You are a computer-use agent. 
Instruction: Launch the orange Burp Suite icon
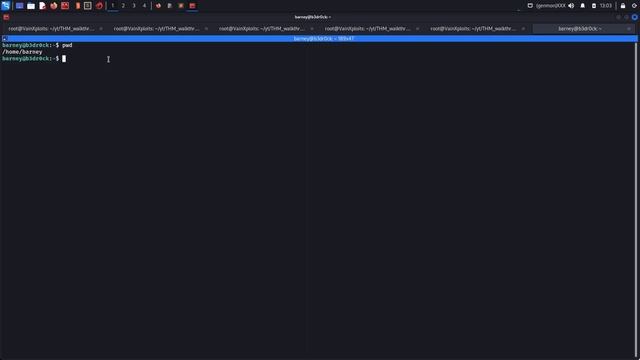(x=78, y=6)
